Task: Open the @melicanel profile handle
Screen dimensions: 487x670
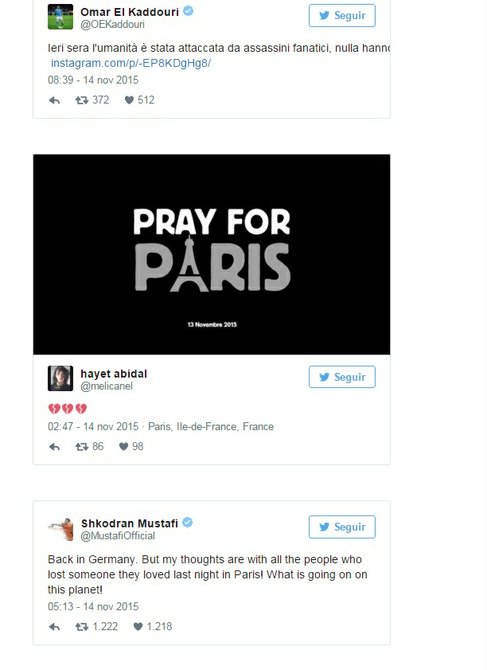Action: (x=106, y=386)
